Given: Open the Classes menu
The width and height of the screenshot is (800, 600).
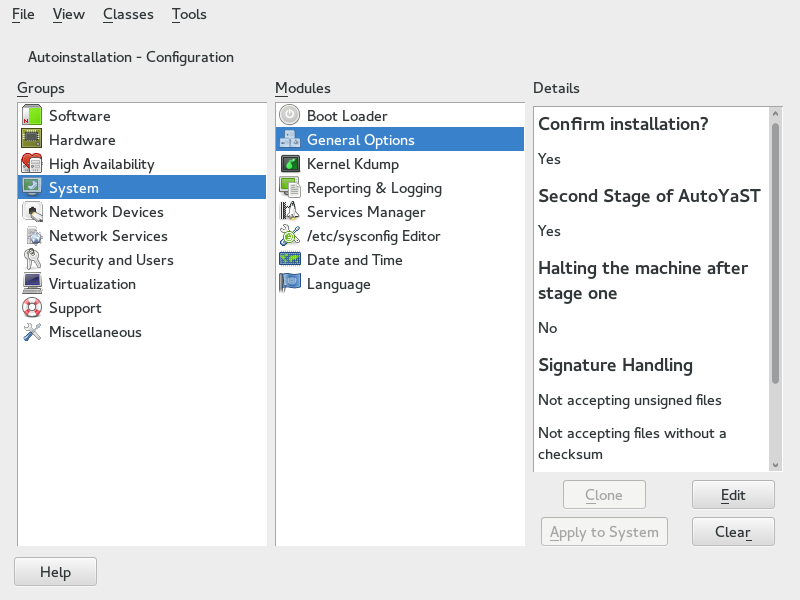Looking at the screenshot, I should (x=127, y=14).
